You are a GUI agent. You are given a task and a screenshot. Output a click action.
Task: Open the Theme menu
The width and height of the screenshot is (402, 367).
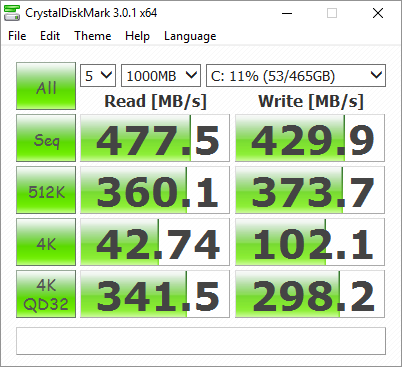click(93, 36)
